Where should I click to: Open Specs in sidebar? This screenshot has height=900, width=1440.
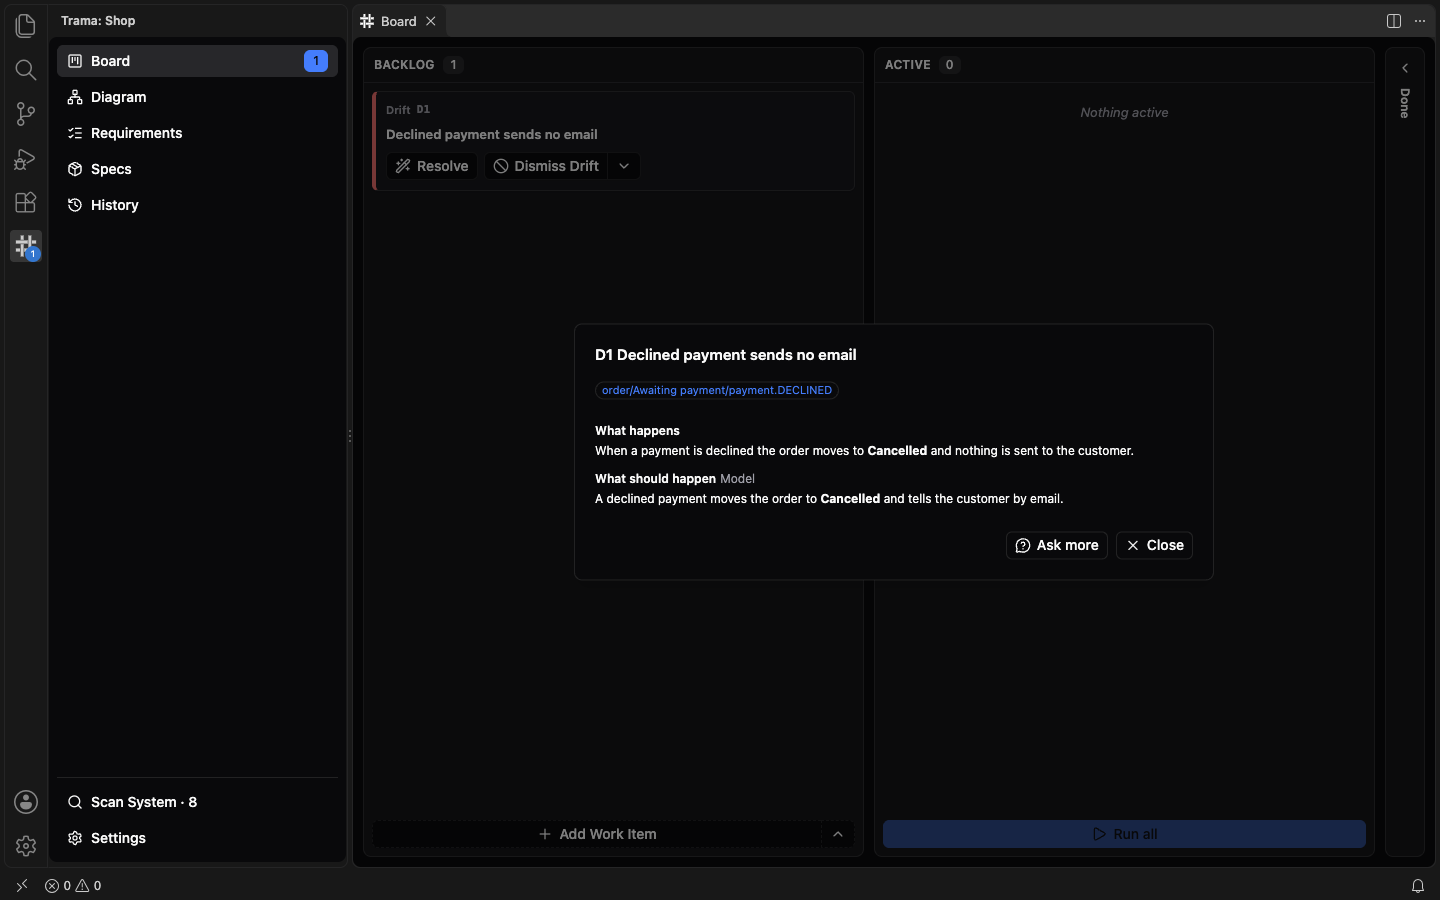tap(197, 169)
